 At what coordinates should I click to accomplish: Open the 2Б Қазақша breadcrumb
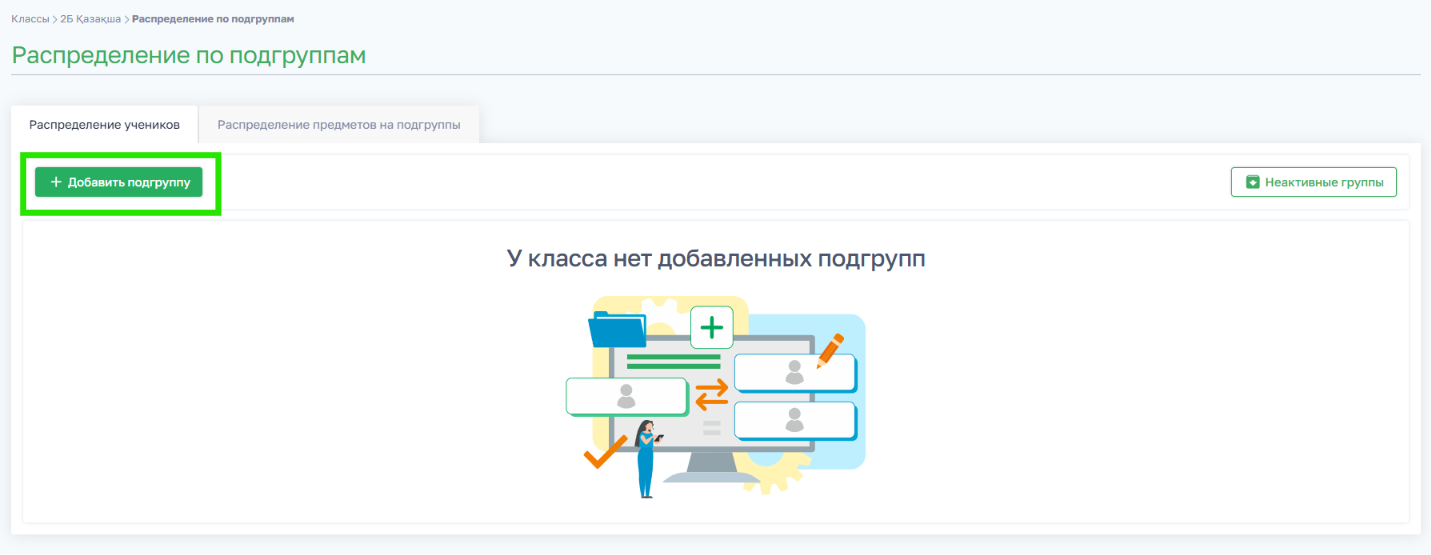90,19
